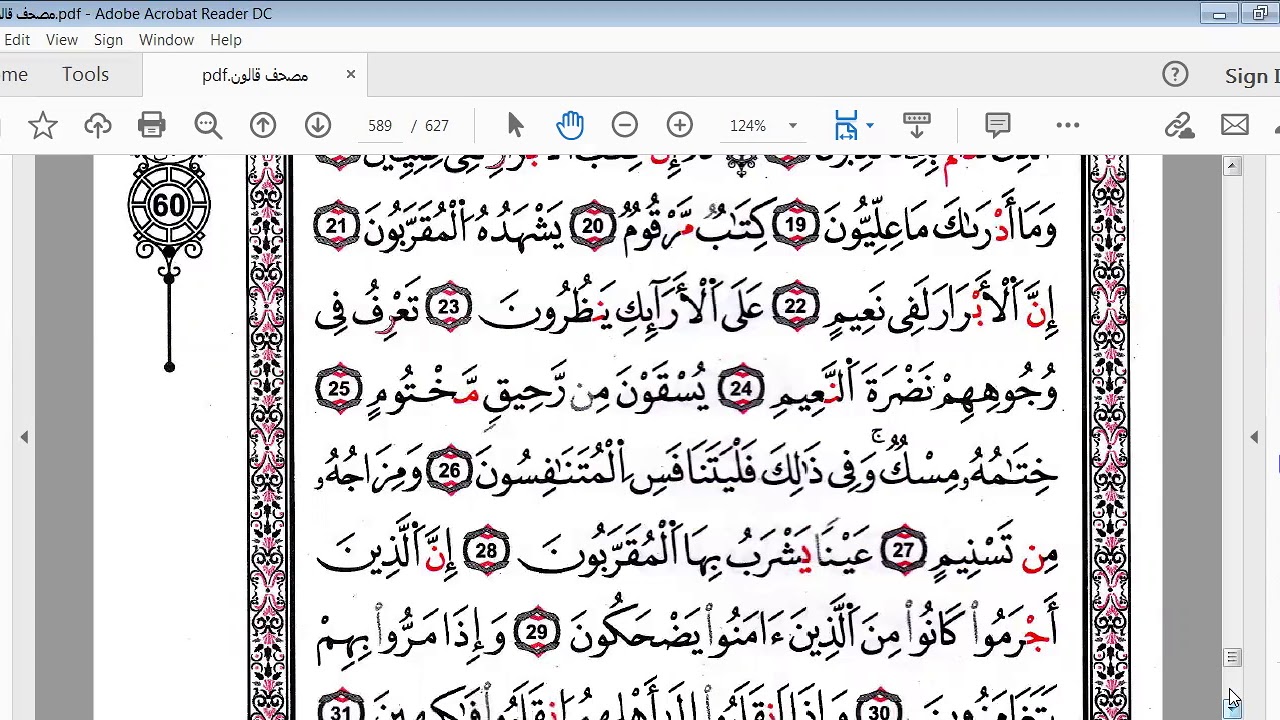Image resolution: width=1280 pixels, height=720 pixels.
Task: Expand the zoom level dropdown arrow
Action: (x=793, y=126)
